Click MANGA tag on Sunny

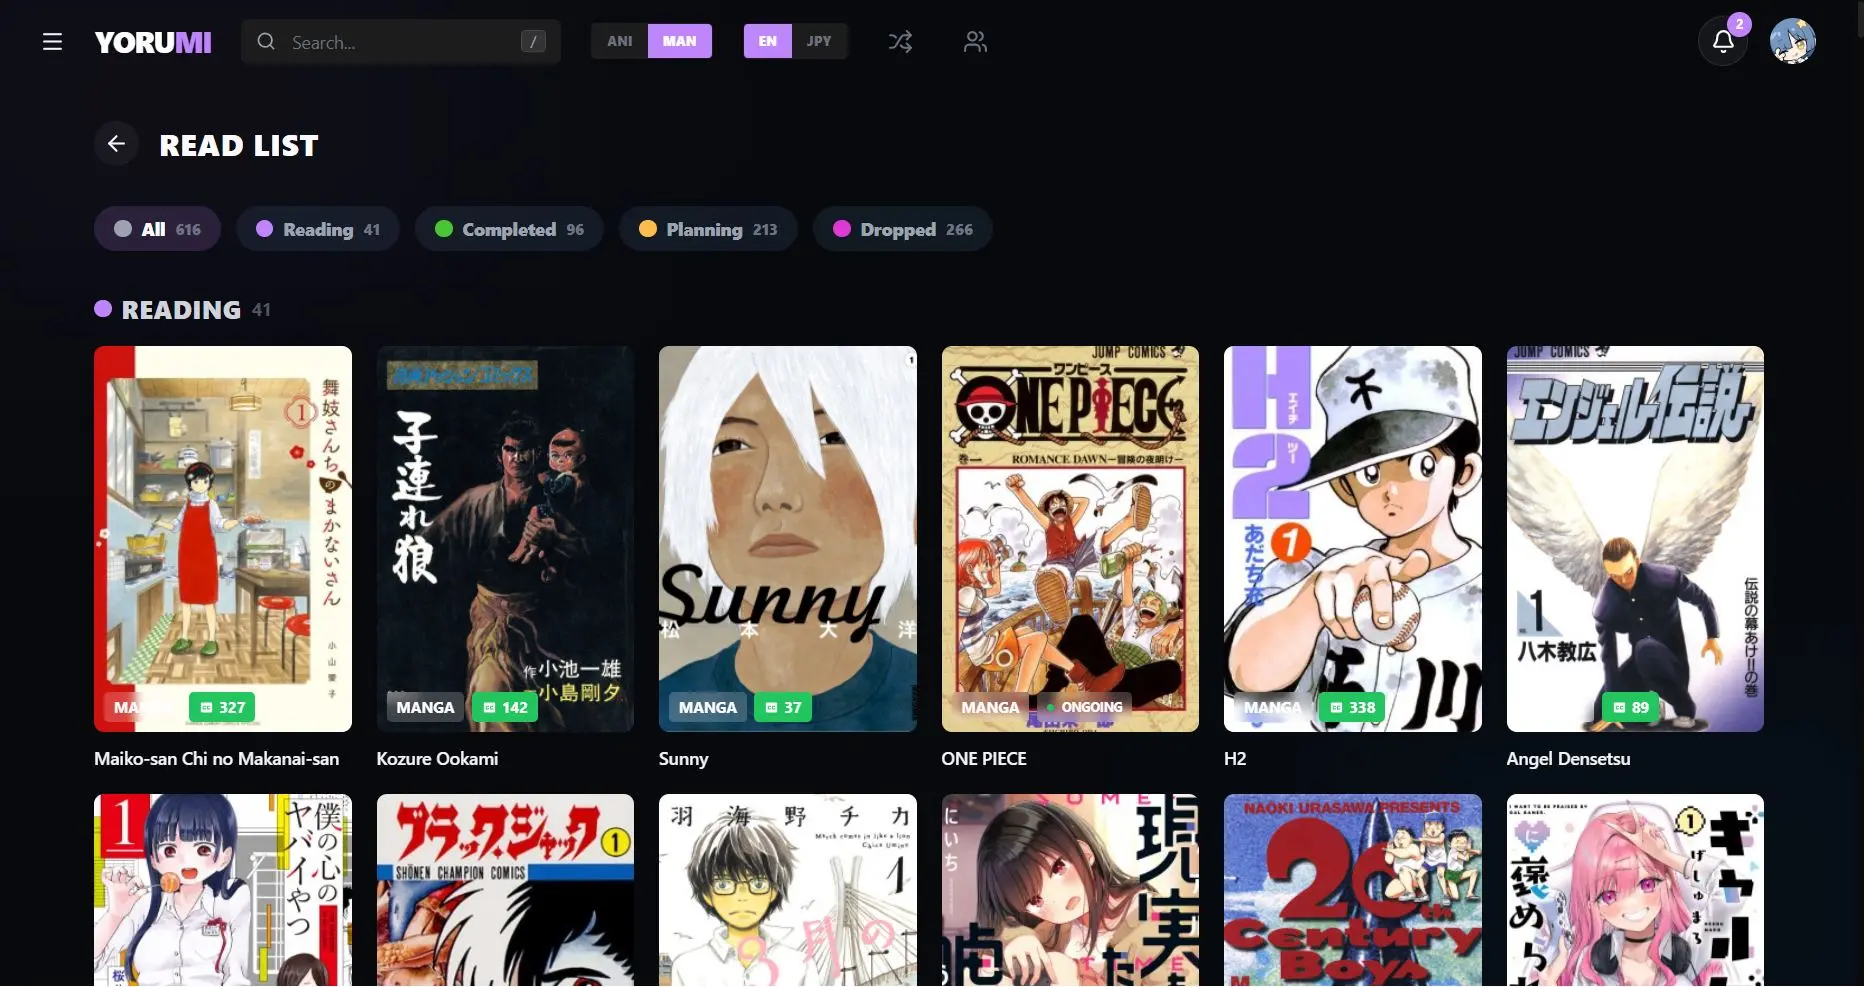pos(708,707)
